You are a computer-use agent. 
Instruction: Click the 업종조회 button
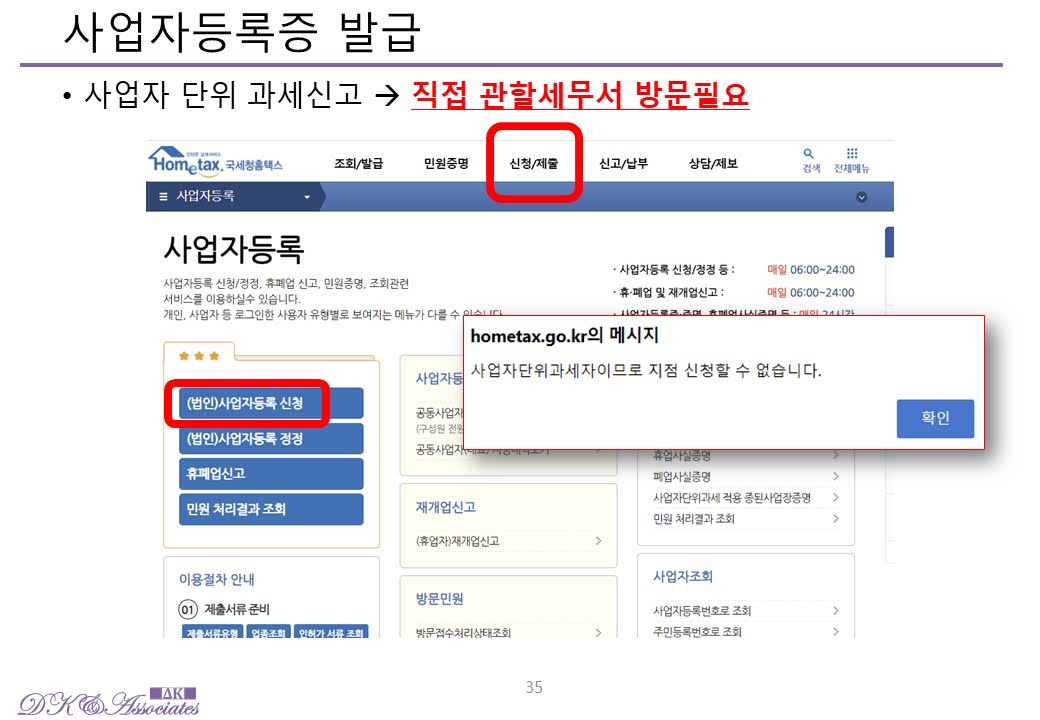(x=269, y=632)
